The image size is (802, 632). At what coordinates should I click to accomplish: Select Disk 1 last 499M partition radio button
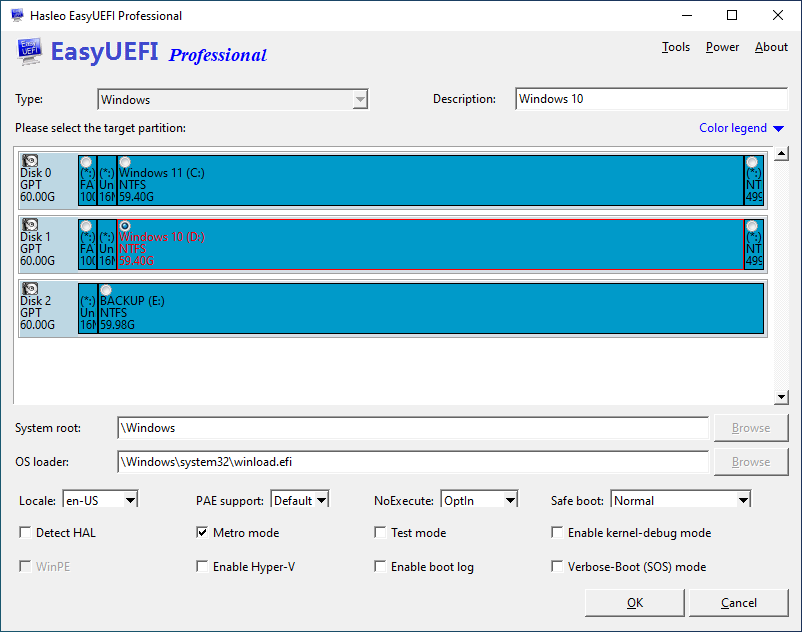pos(752,226)
